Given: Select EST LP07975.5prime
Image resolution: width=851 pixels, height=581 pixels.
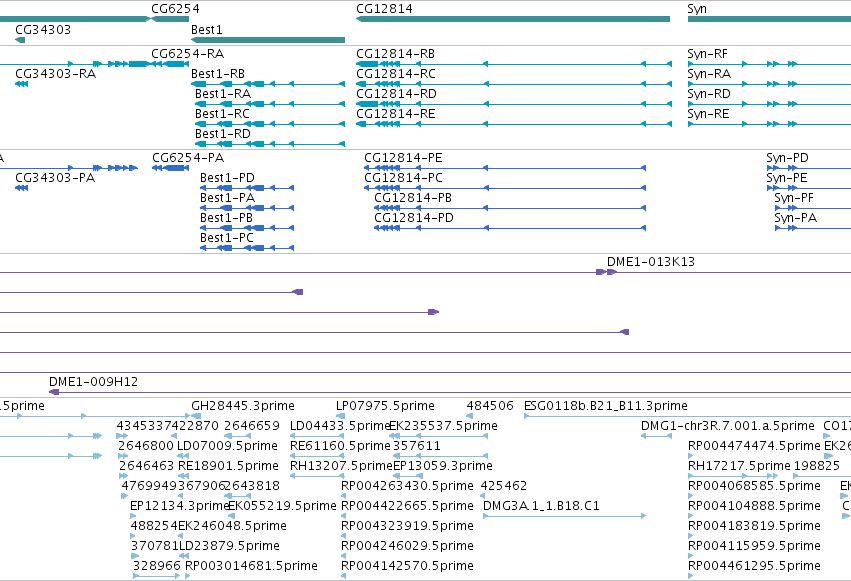Looking at the screenshot, I should pos(385,406).
